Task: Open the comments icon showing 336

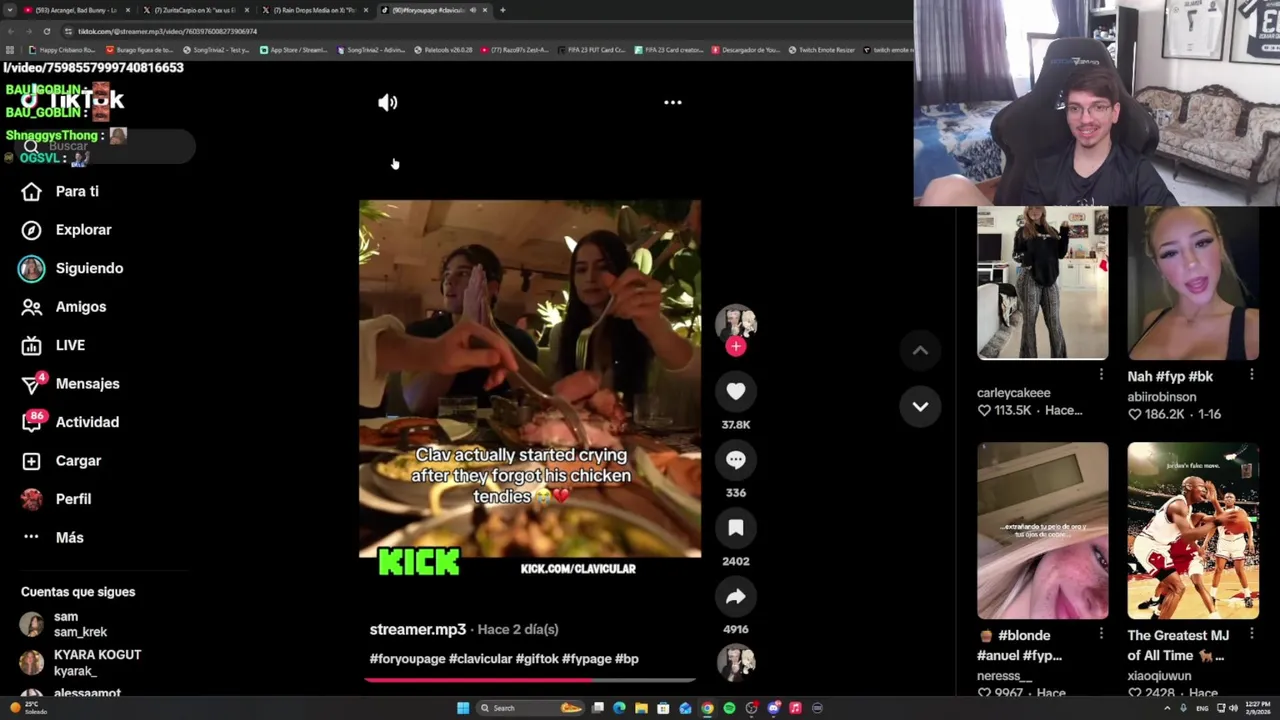Action: click(736, 460)
